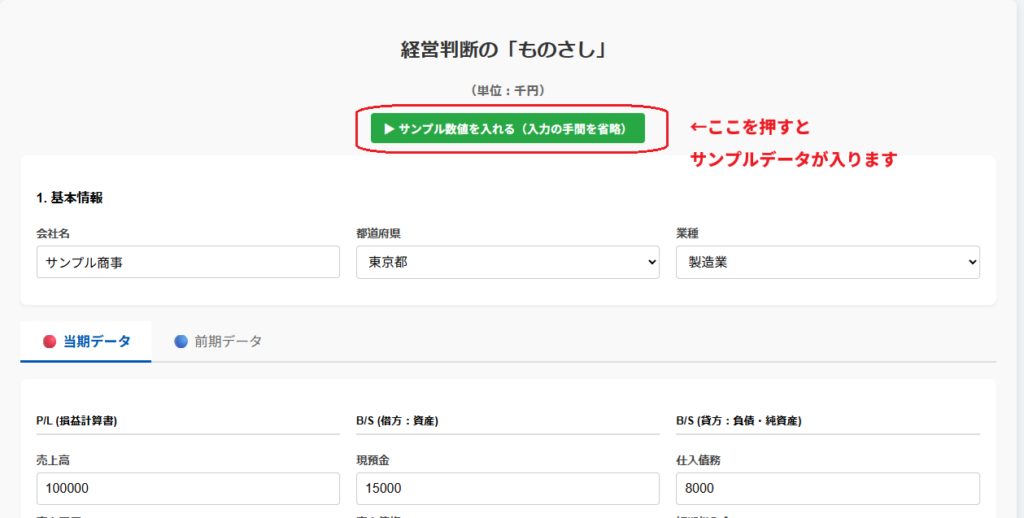Focus the 売上高 input with value 100000
This screenshot has width=1024, height=518.
pyautogui.click(x=188, y=489)
